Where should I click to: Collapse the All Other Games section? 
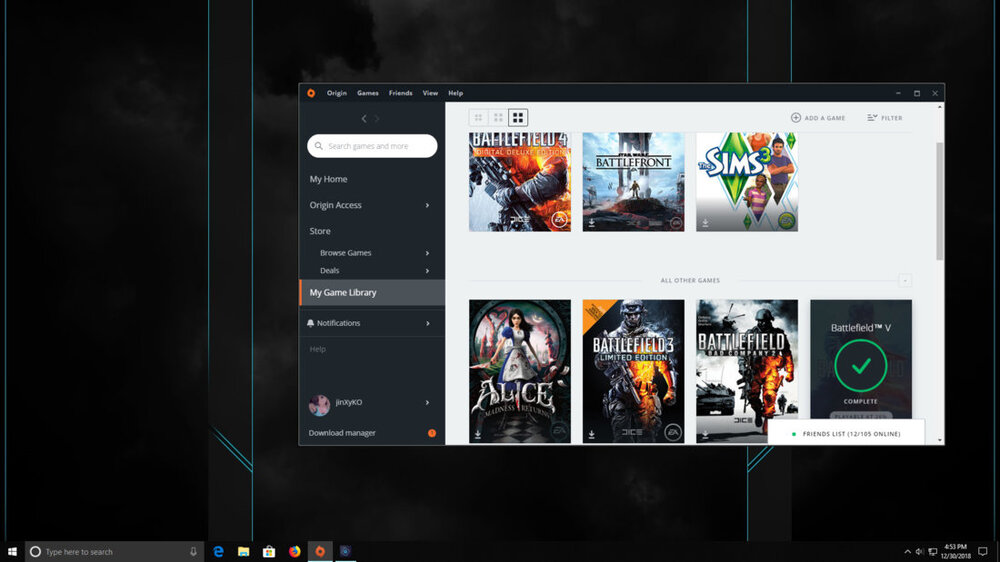point(905,281)
